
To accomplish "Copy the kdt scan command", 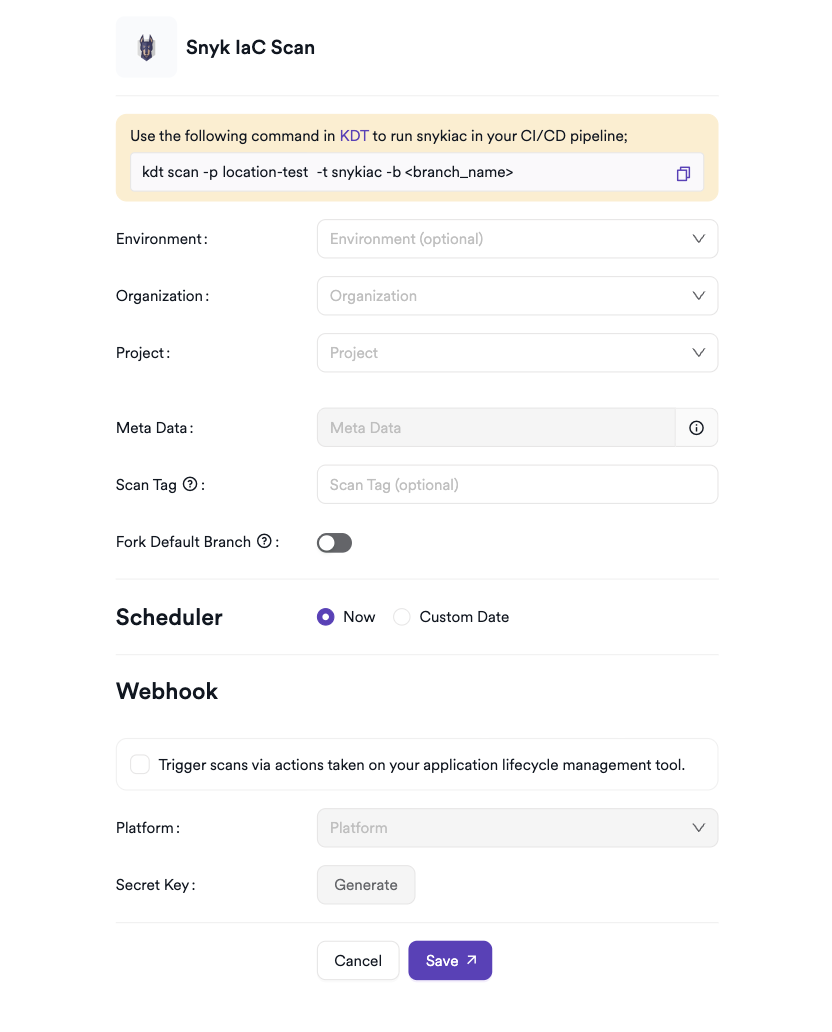I will 683,173.
